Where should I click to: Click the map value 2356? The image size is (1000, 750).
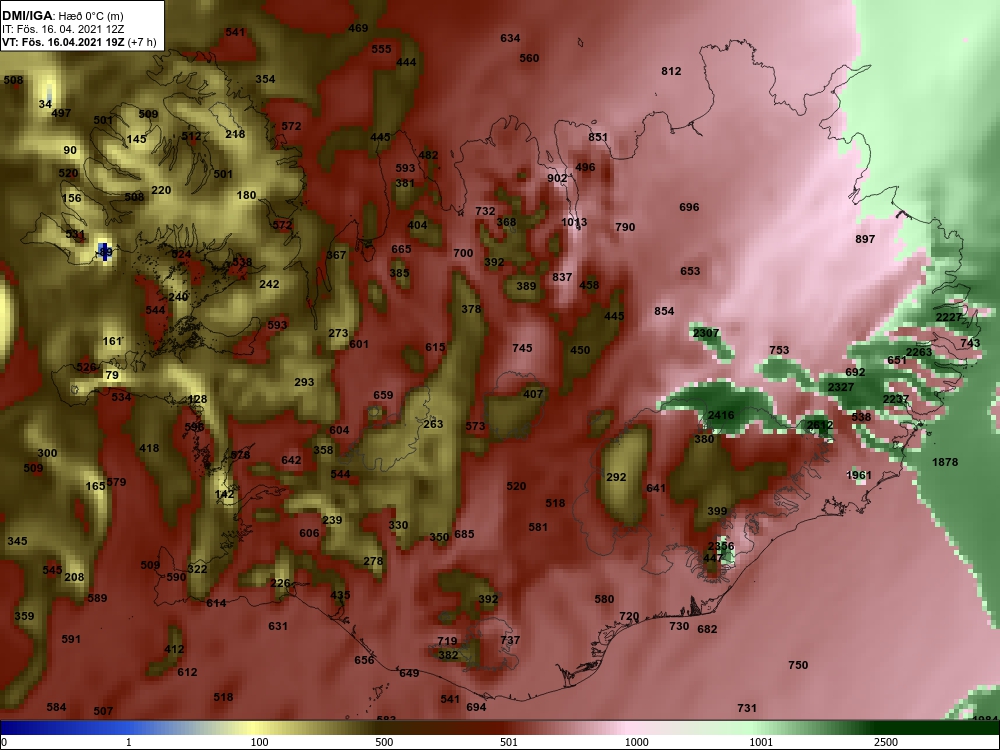pos(721,547)
